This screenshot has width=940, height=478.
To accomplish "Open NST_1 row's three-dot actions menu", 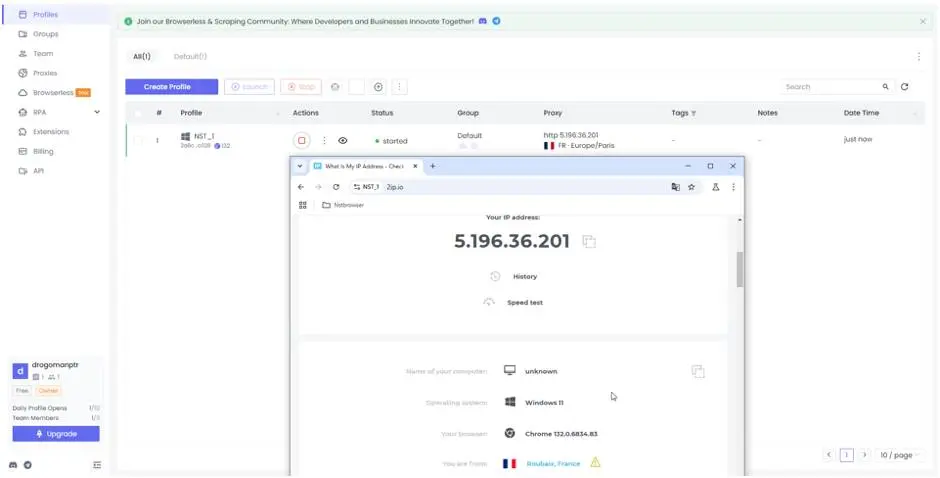I will [x=324, y=140].
